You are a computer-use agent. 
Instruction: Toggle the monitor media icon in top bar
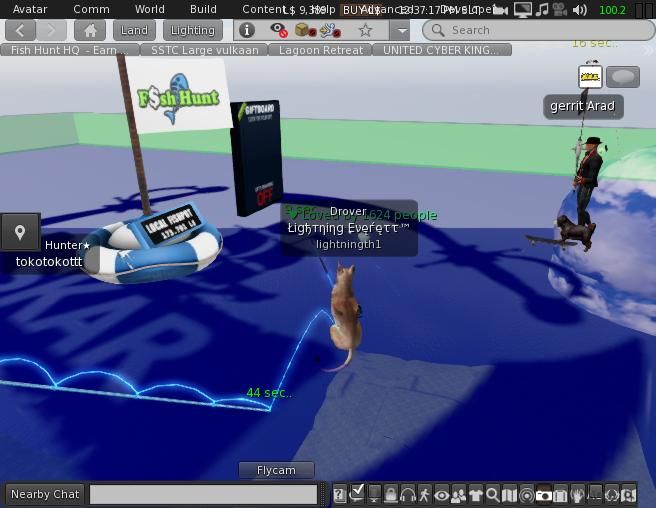click(x=523, y=10)
